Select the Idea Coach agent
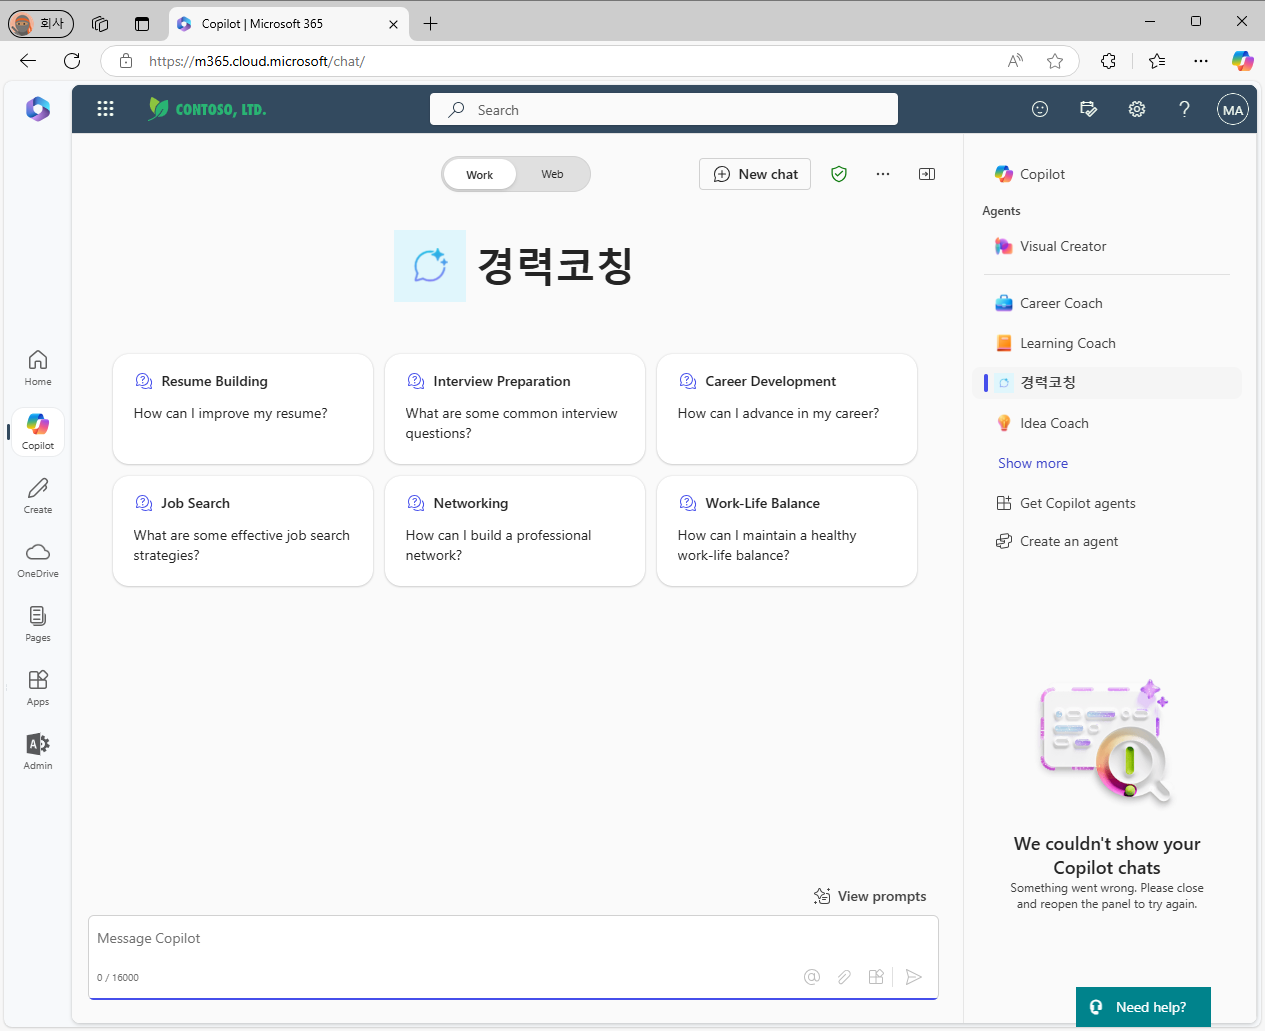Viewport: 1265px width, 1031px height. click(x=1107, y=423)
